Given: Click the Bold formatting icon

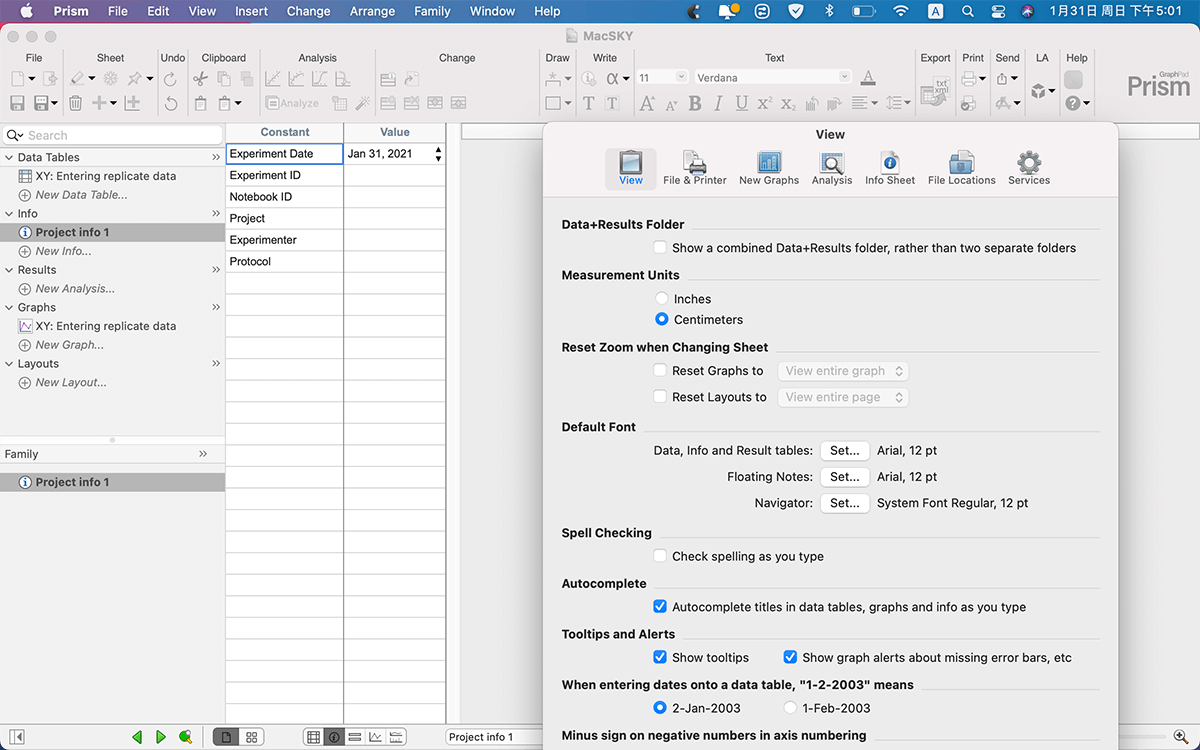Looking at the screenshot, I should click(695, 103).
